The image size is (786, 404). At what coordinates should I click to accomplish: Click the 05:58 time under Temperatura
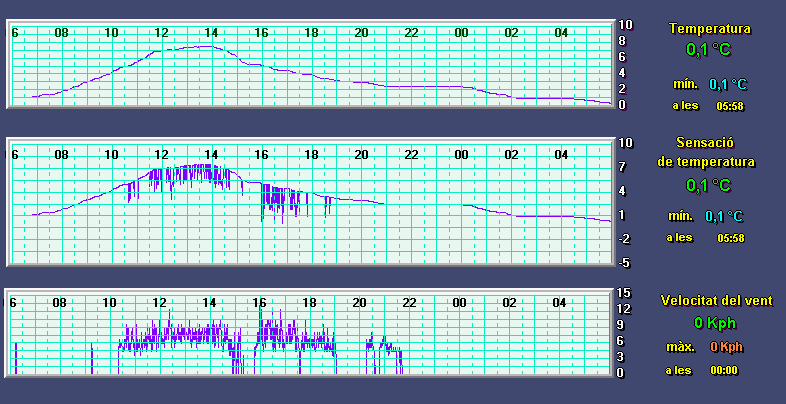(x=730, y=106)
